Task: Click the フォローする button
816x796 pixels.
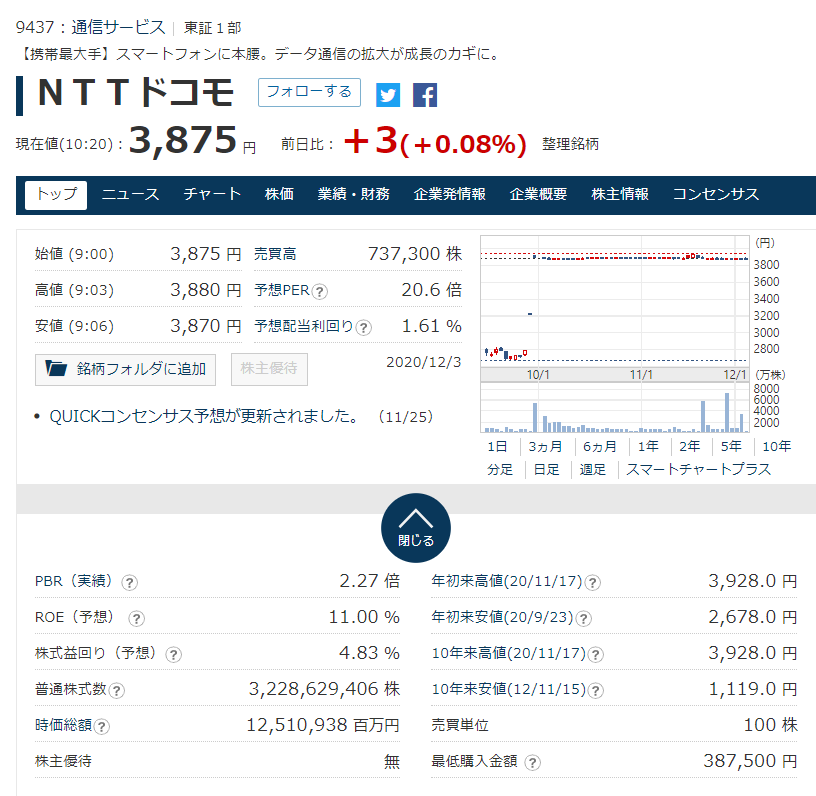Action: coord(309,92)
